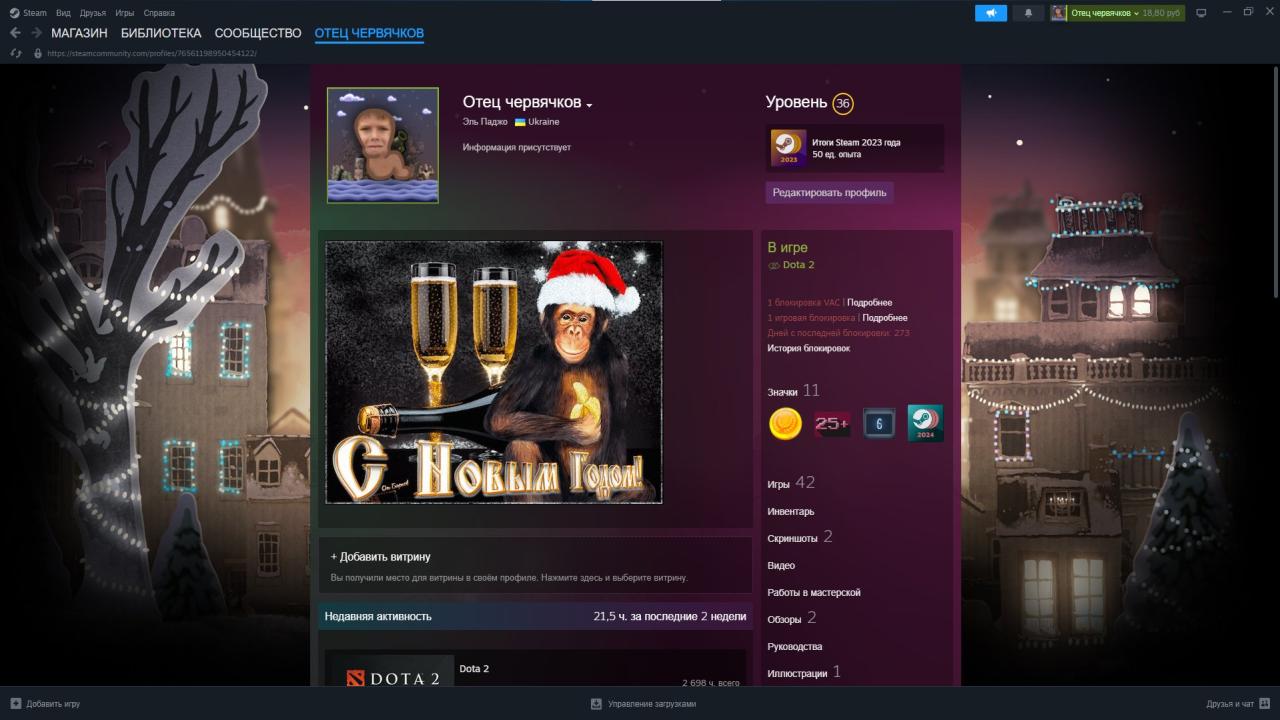This screenshot has width=1280, height=720.
Task: Open the Steam menu
Action: click(x=35, y=13)
